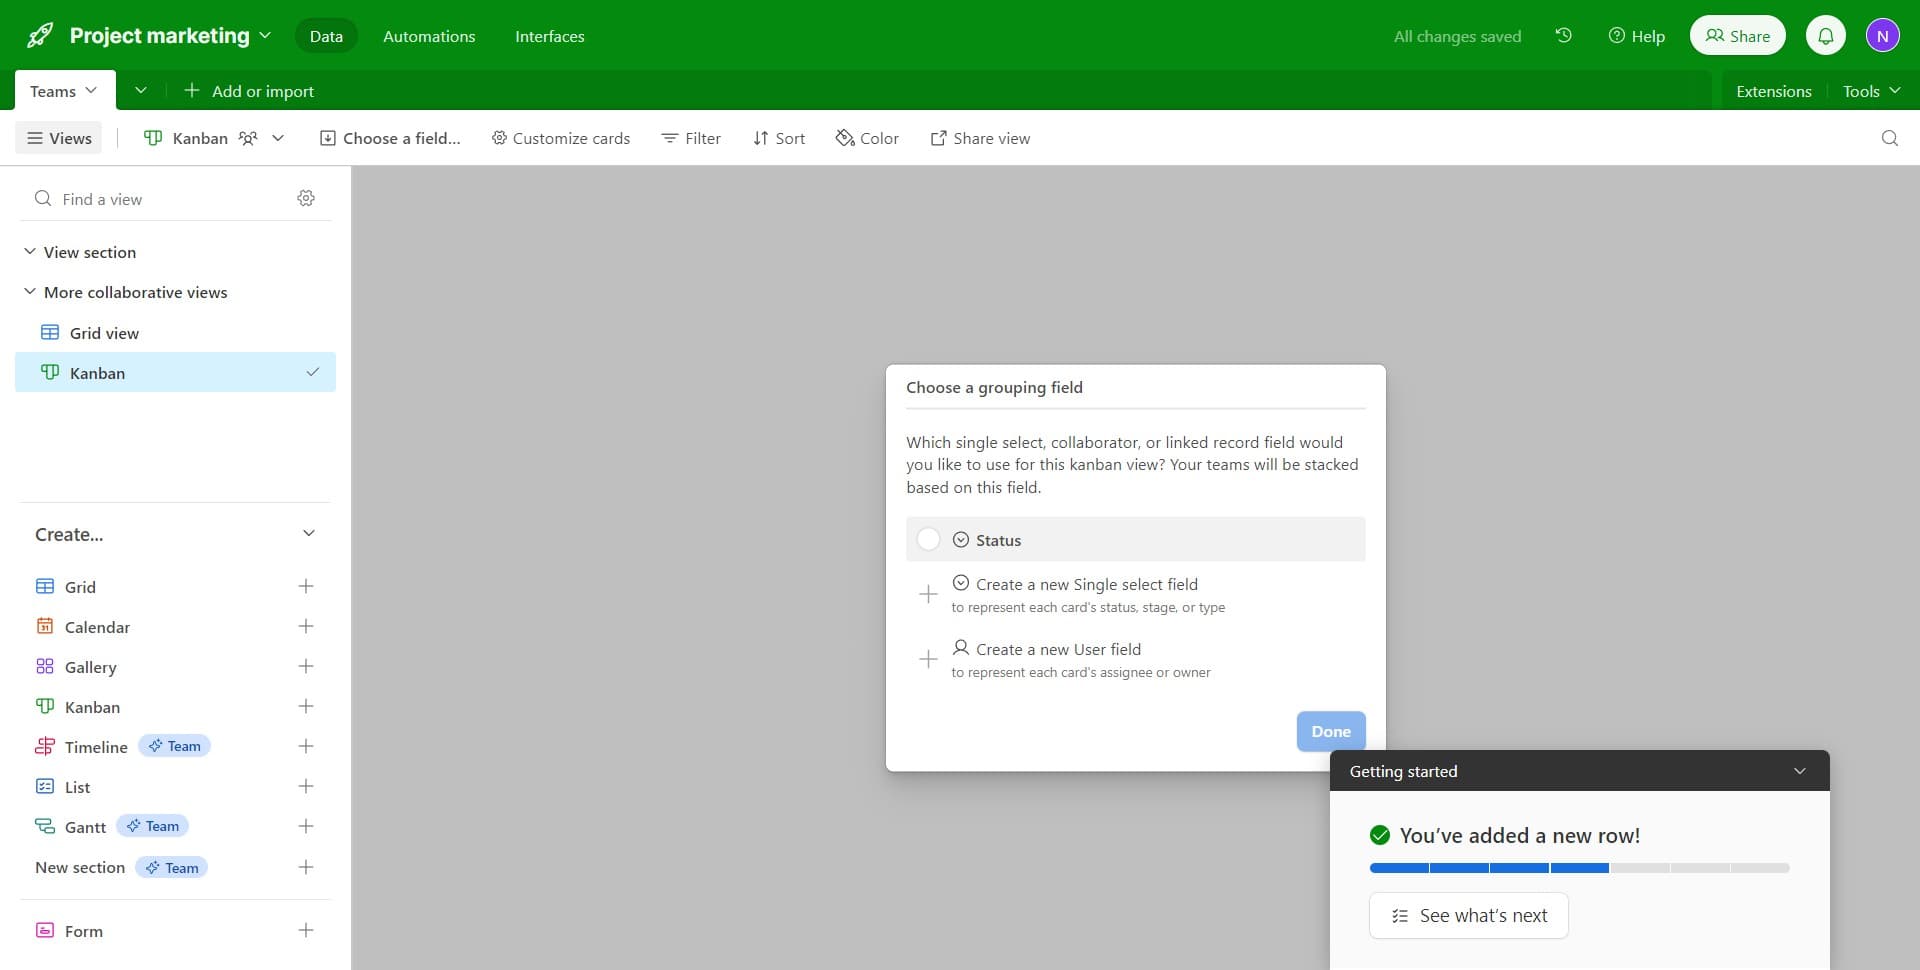The width and height of the screenshot is (1920, 970).
Task: Open search in the Kanban toolbar
Action: pyautogui.click(x=1889, y=138)
